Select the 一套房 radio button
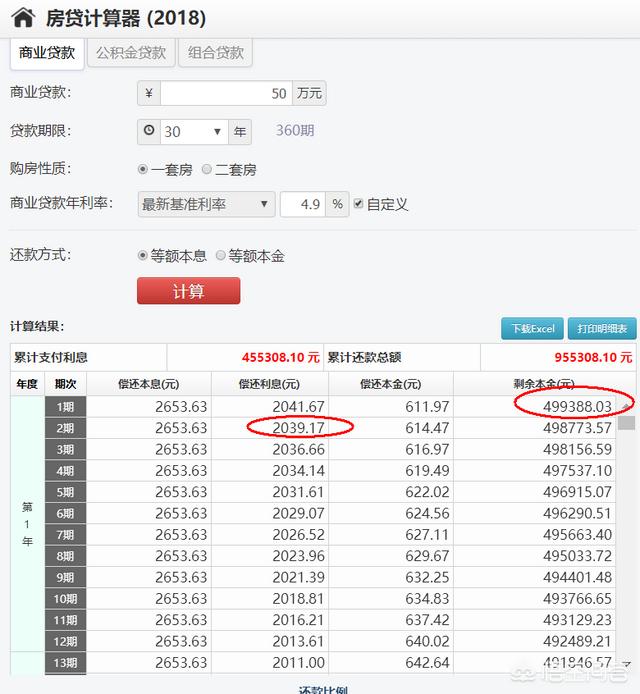 click(x=143, y=169)
